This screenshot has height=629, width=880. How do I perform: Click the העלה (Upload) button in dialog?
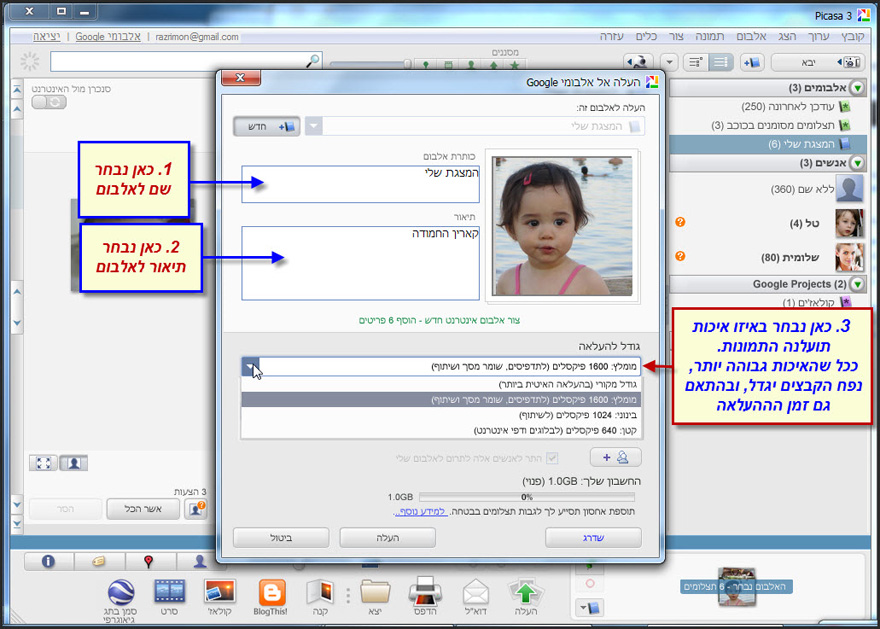pyautogui.click(x=387, y=538)
